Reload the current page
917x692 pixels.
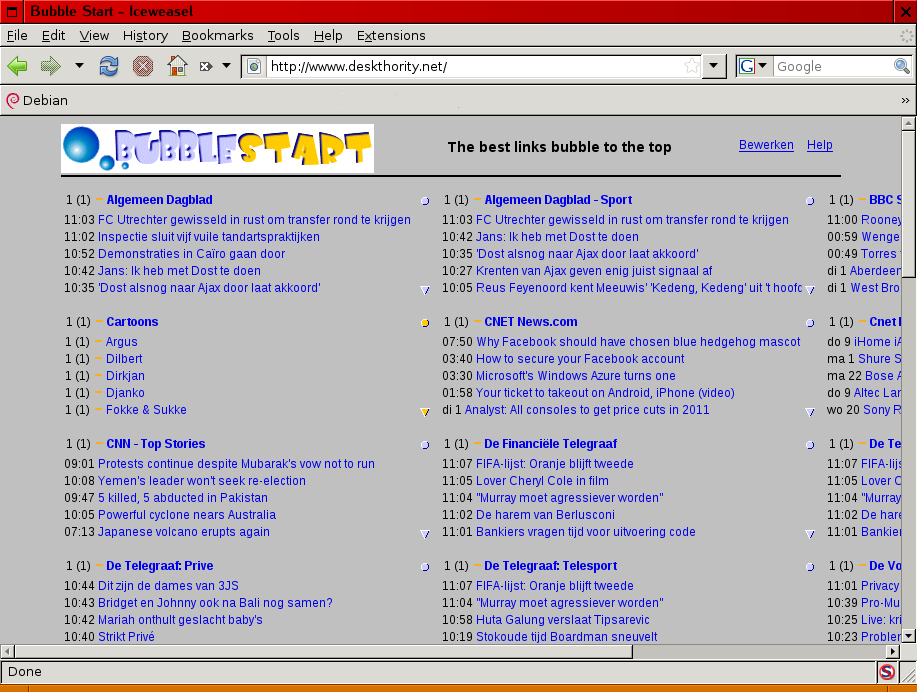coord(108,65)
